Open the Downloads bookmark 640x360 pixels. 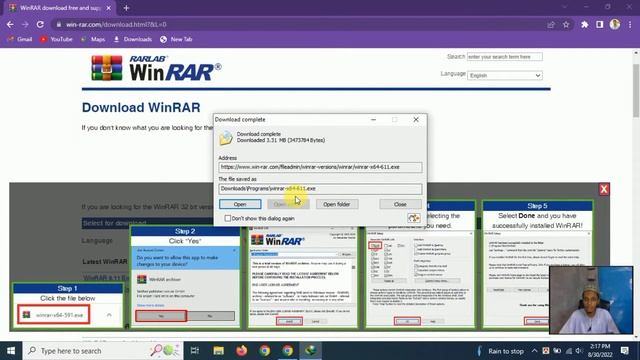pyautogui.click(x=133, y=39)
